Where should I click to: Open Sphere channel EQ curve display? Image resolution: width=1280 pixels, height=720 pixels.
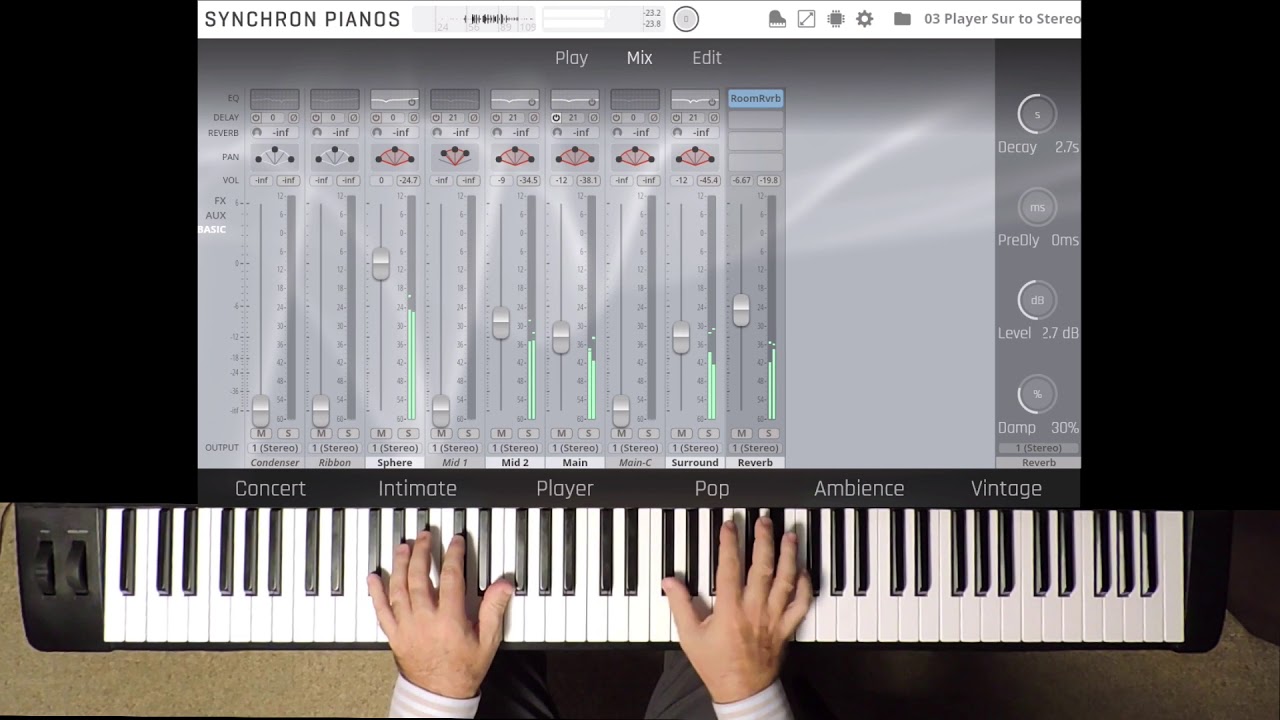coord(395,99)
